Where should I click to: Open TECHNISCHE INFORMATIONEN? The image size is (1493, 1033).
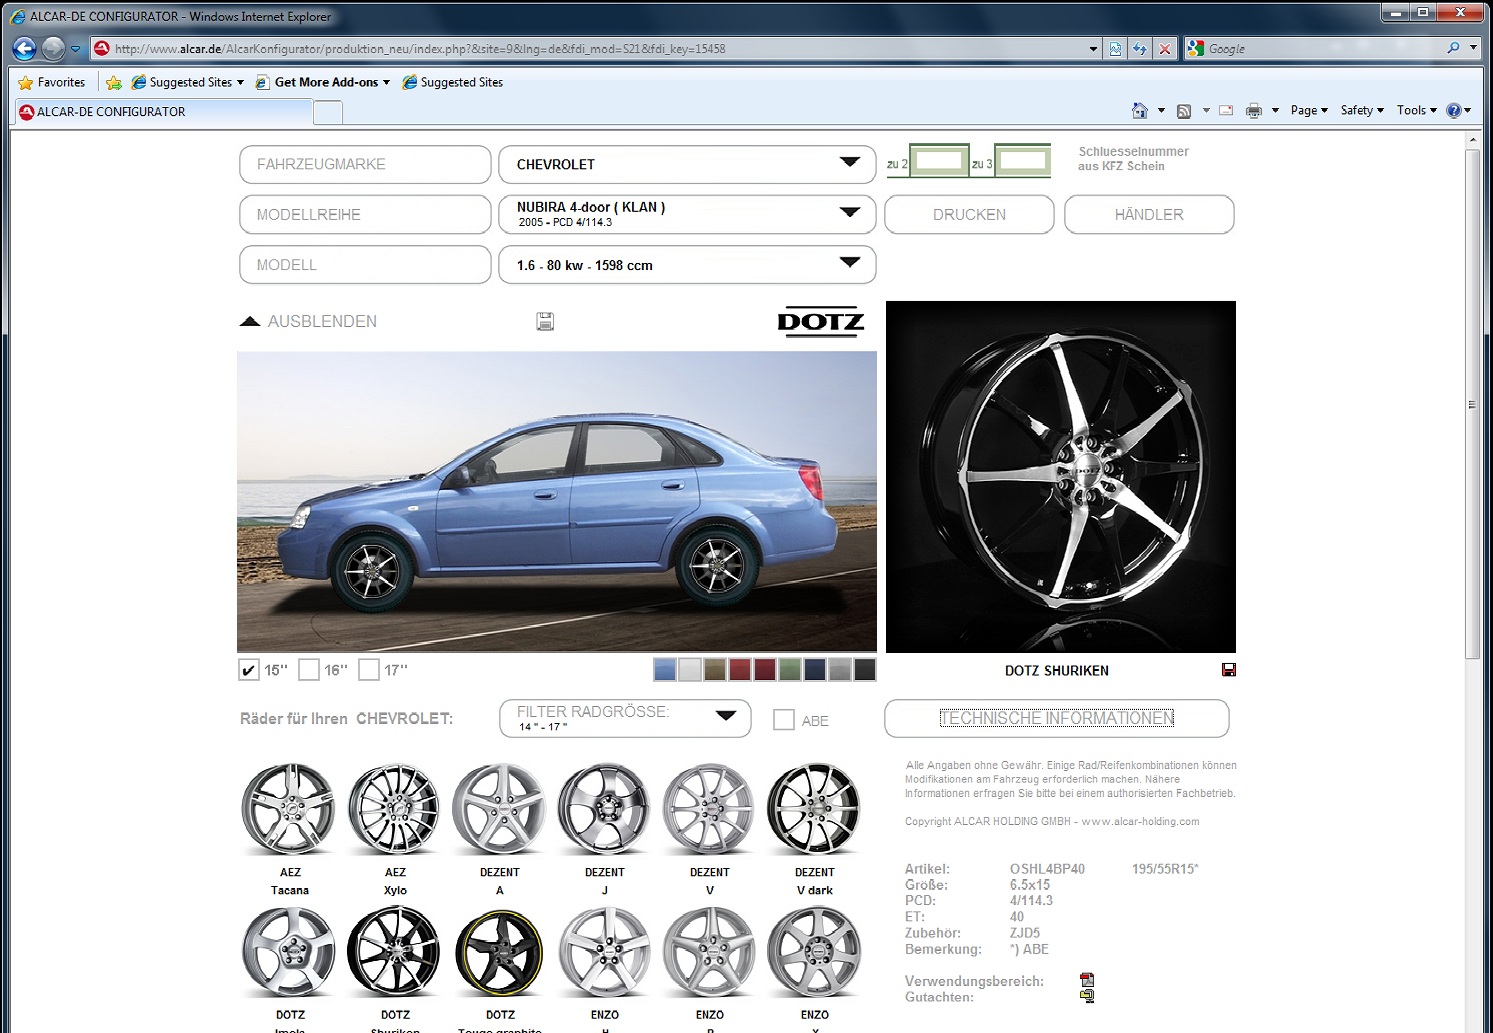coord(1057,718)
